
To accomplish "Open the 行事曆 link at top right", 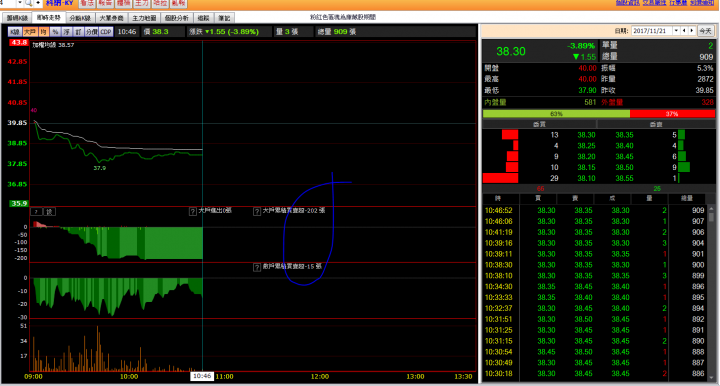I will click(x=678, y=3).
